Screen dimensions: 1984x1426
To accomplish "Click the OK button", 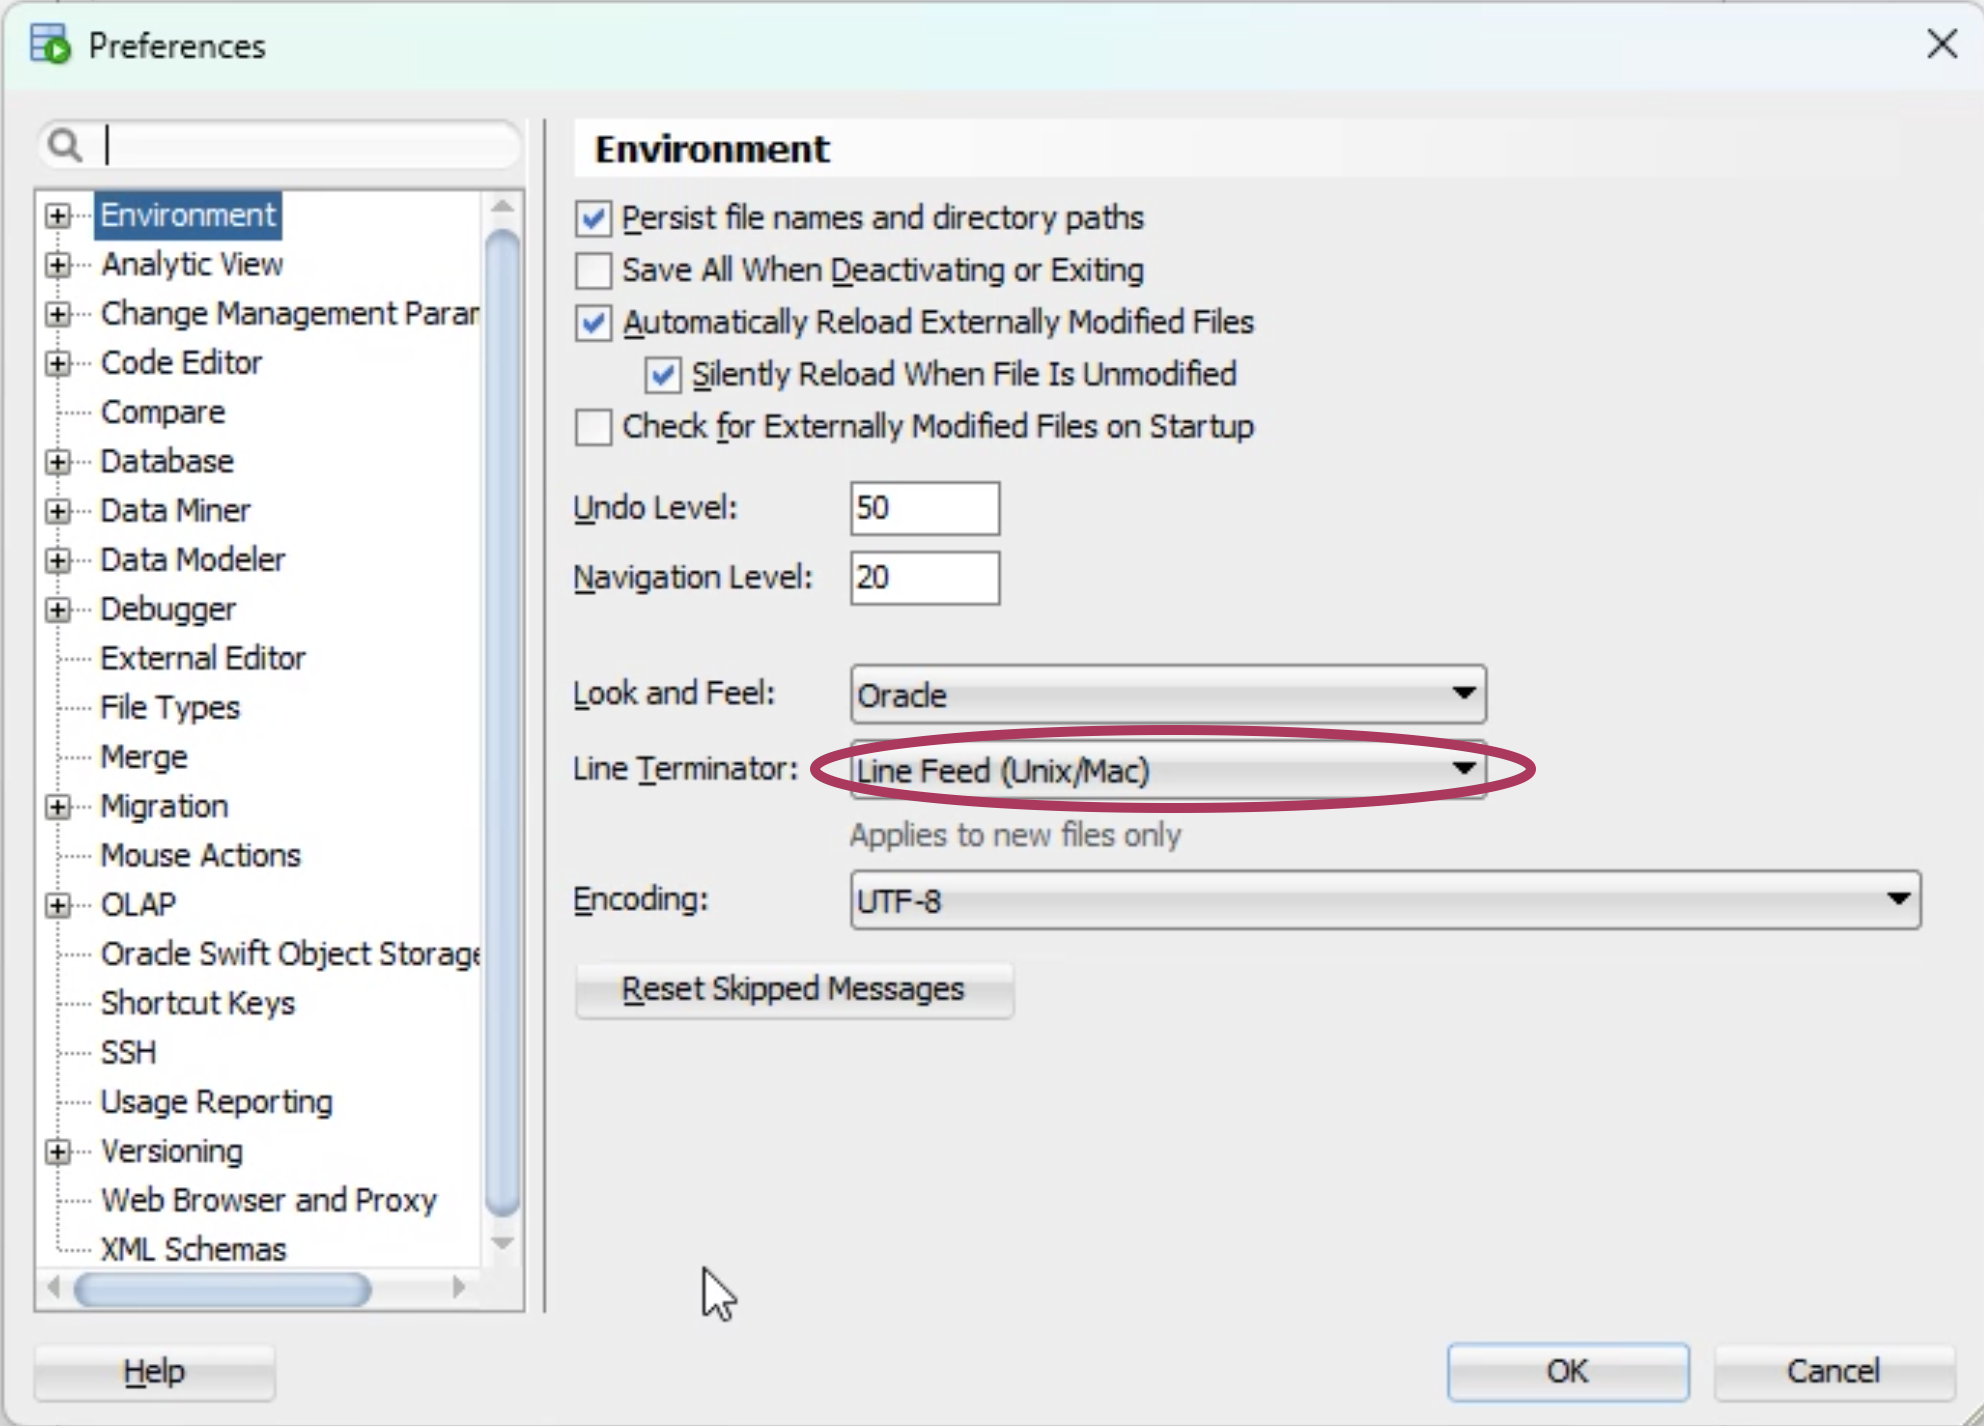I will [1568, 1371].
